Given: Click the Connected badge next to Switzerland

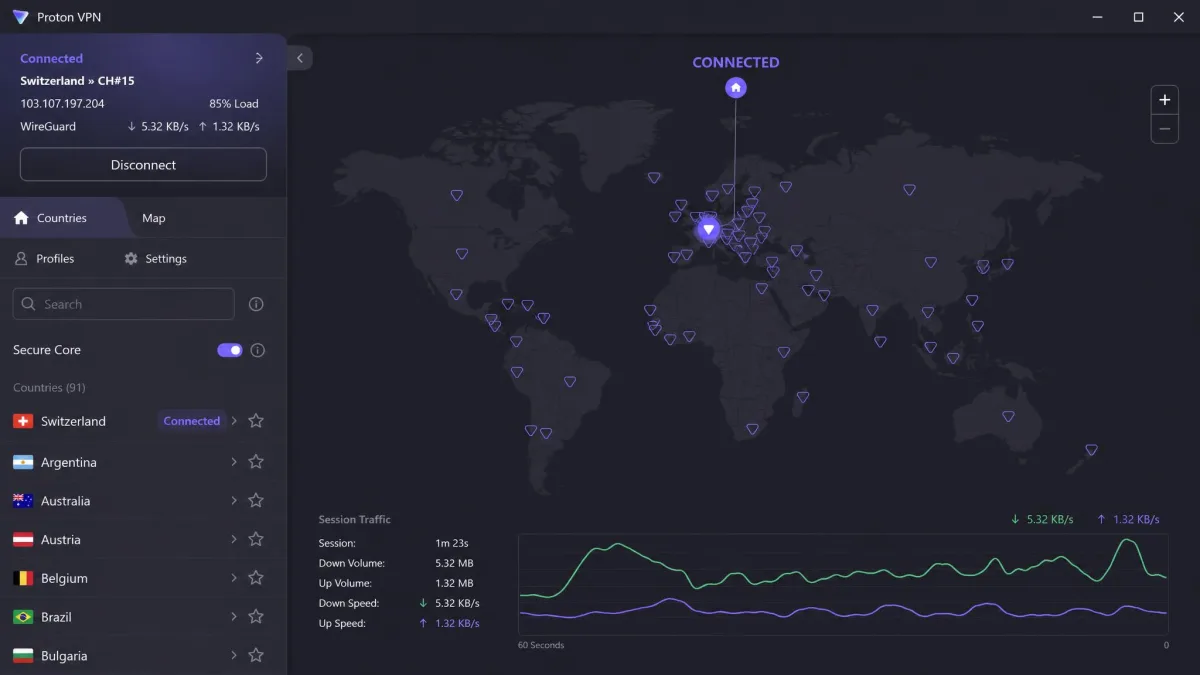Looking at the screenshot, I should click(x=191, y=421).
